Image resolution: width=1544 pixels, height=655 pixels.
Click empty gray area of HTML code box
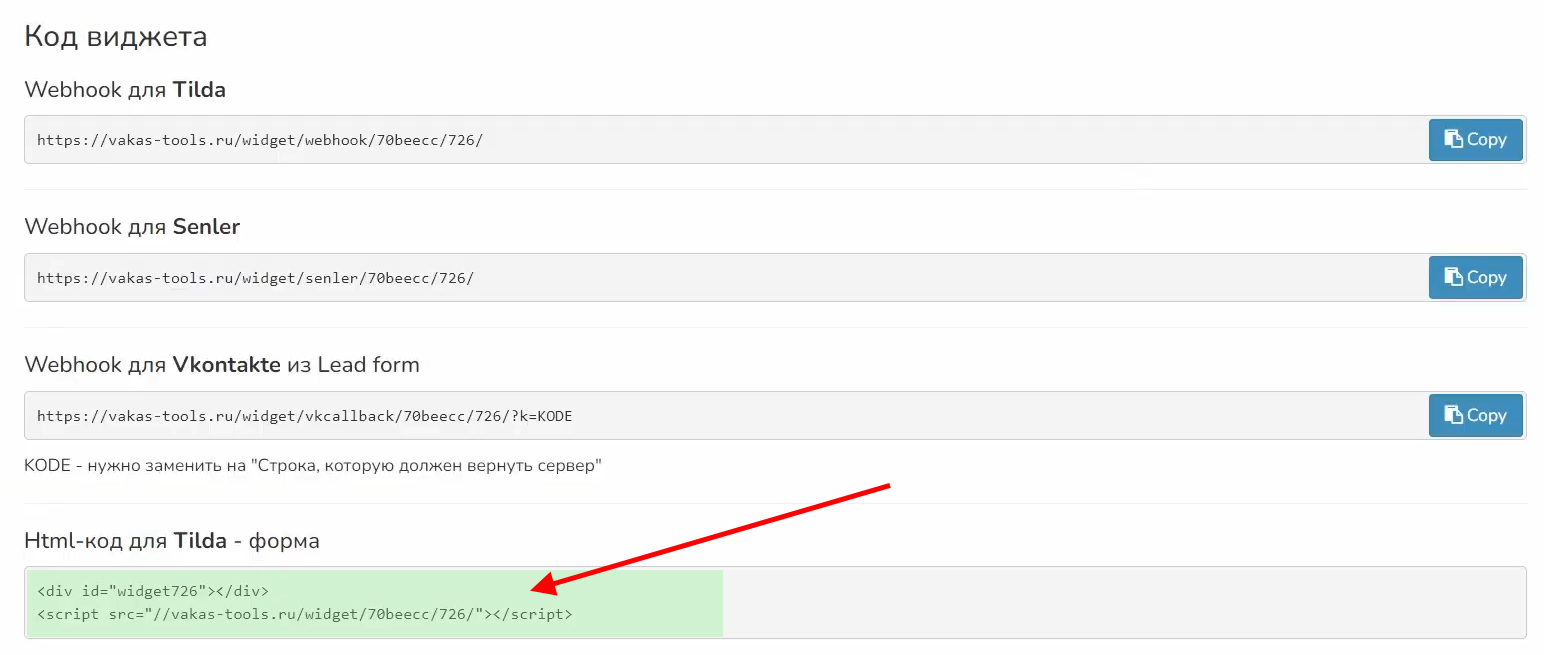(x=1100, y=602)
